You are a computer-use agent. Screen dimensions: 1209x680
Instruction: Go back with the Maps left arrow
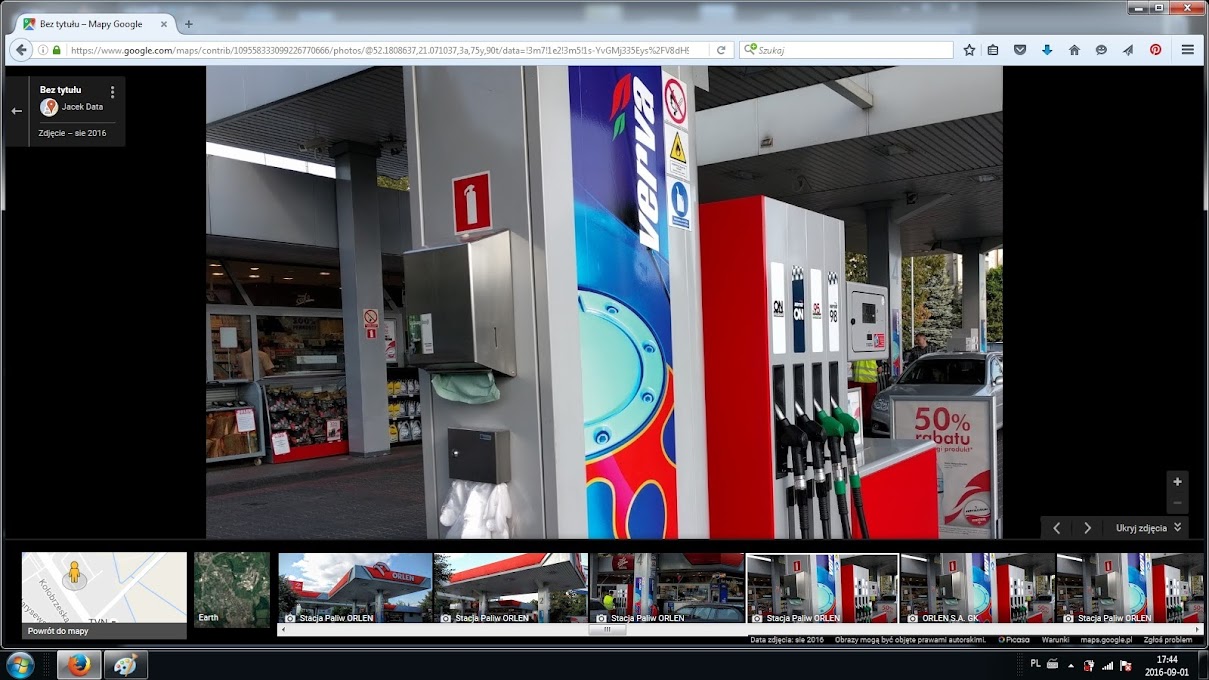point(16,111)
